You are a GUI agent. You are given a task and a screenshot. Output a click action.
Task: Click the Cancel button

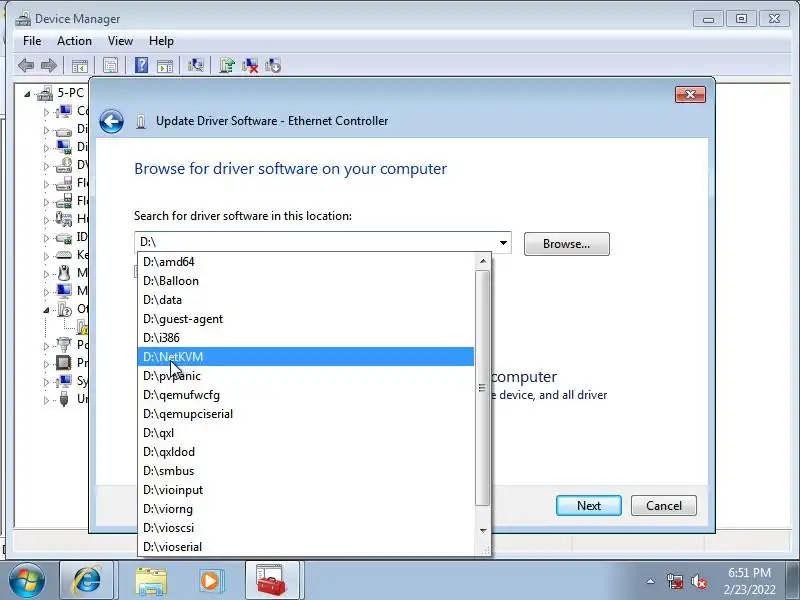tap(664, 506)
